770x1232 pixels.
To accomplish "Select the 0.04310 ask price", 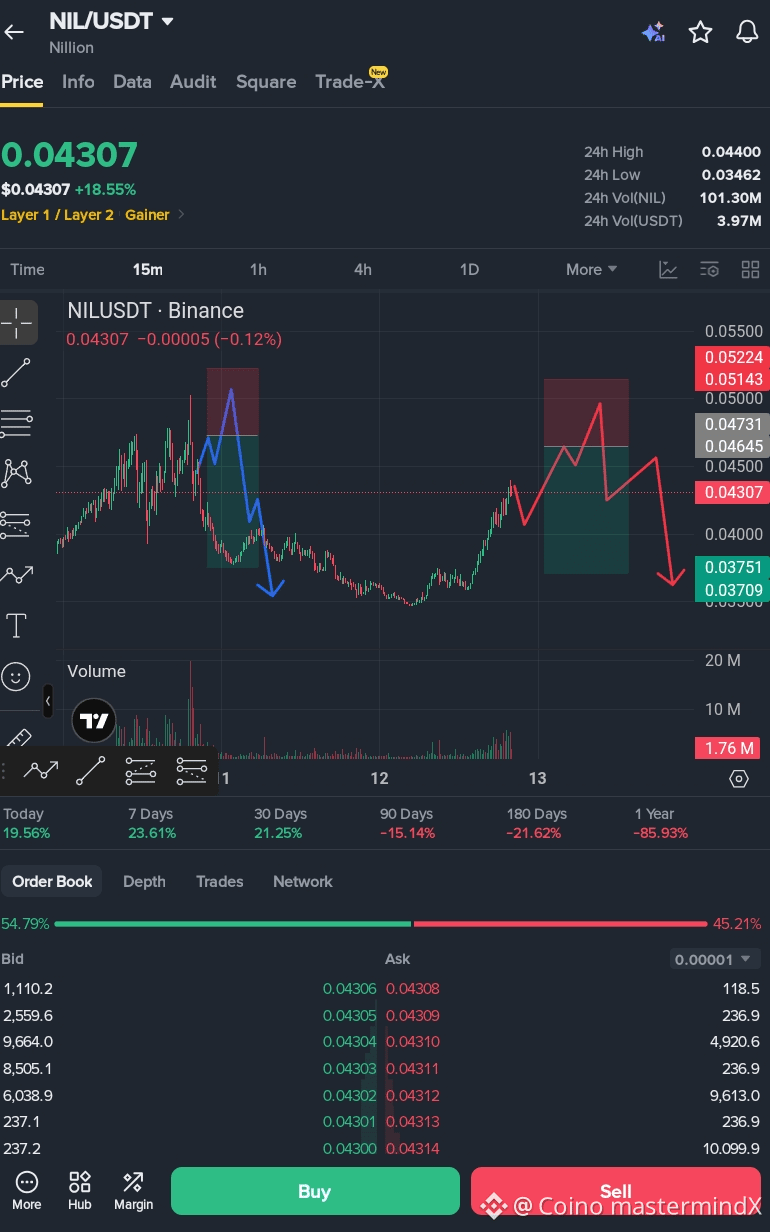I will click(x=412, y=1042).
